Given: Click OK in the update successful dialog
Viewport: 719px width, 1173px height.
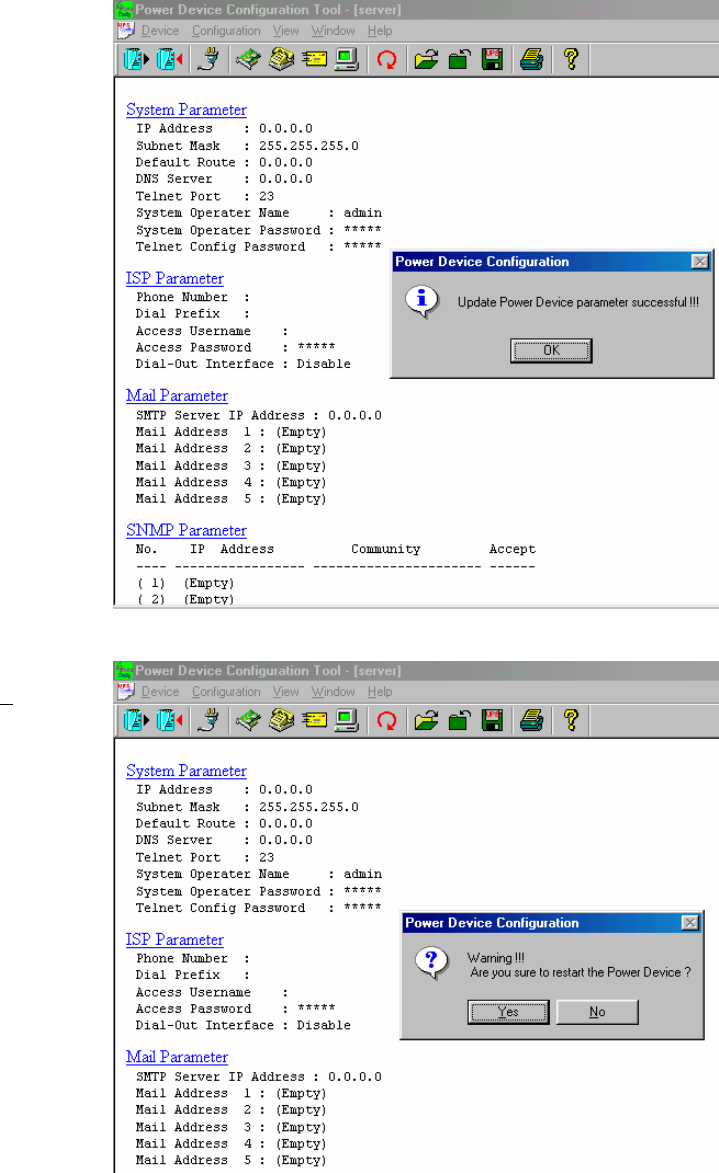Looking at the screenshot, I should click(551, 350).
